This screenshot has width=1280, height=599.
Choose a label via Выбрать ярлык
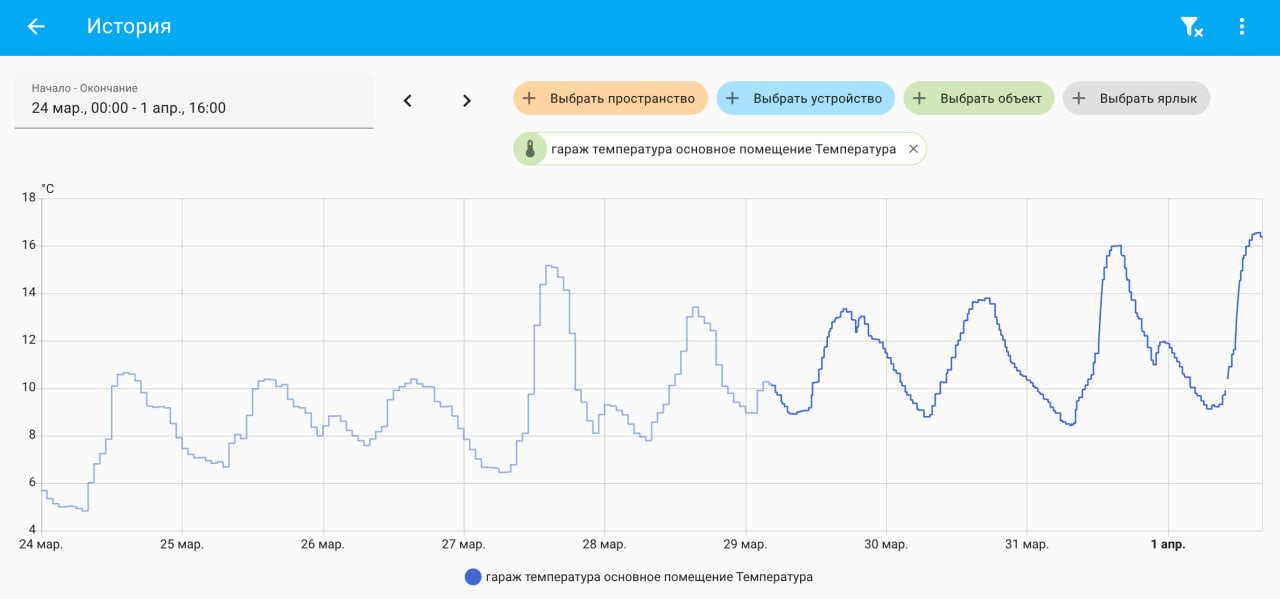tap(1137, 98)
